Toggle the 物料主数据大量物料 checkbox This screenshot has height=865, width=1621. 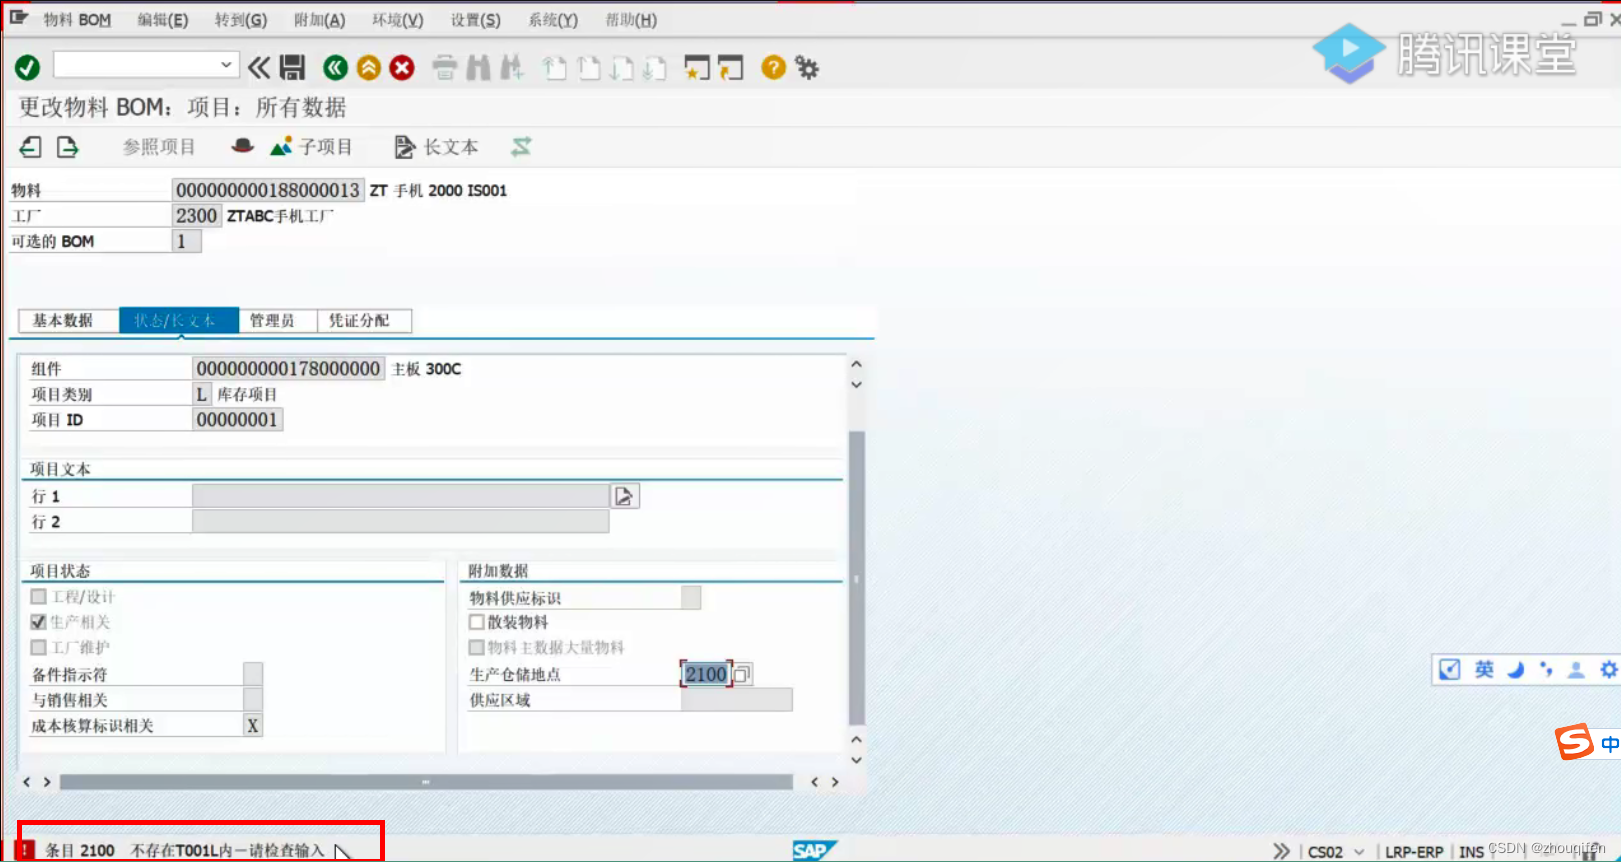[477, 647]
